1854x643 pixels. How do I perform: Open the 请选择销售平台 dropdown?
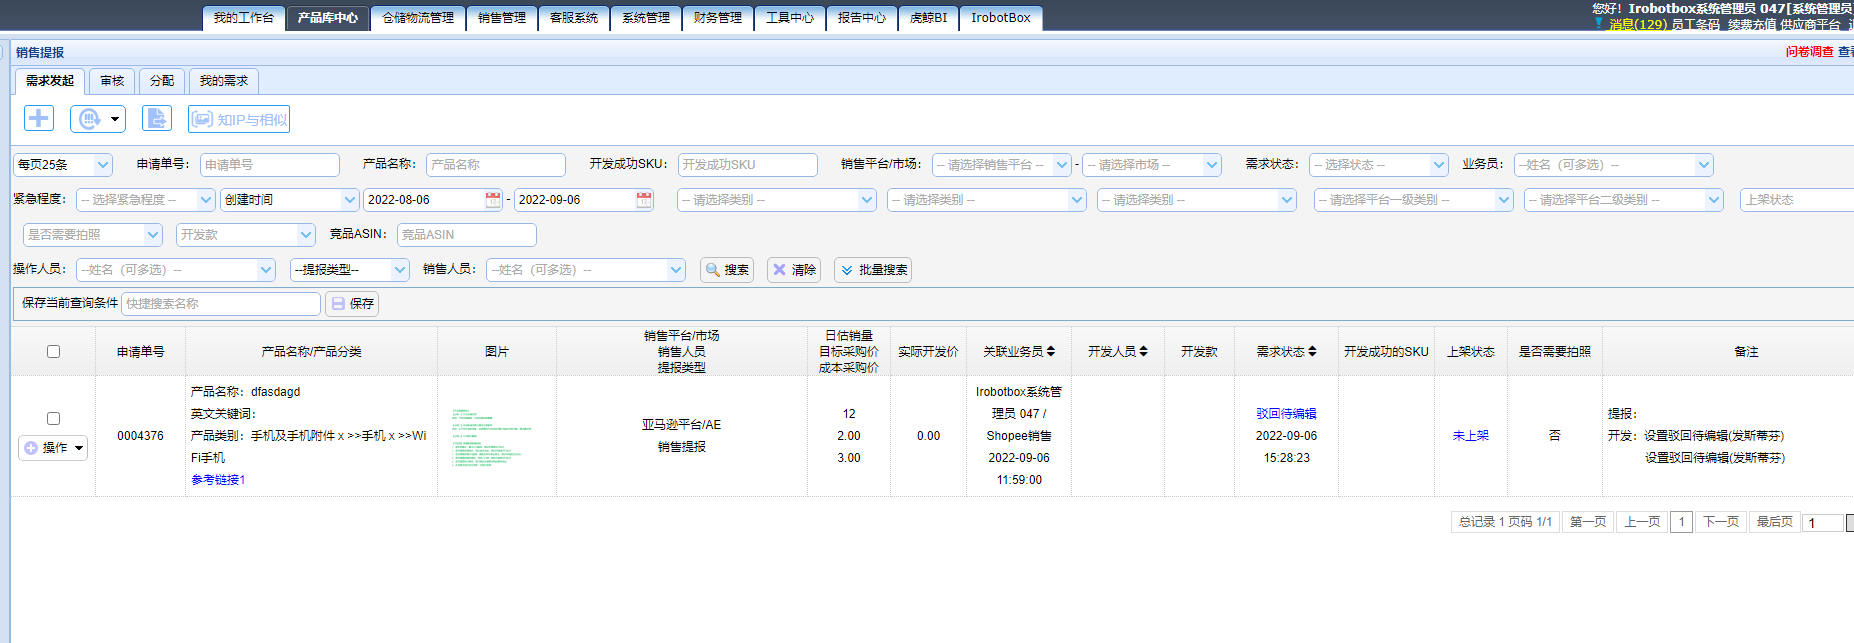coord(1002,165)
